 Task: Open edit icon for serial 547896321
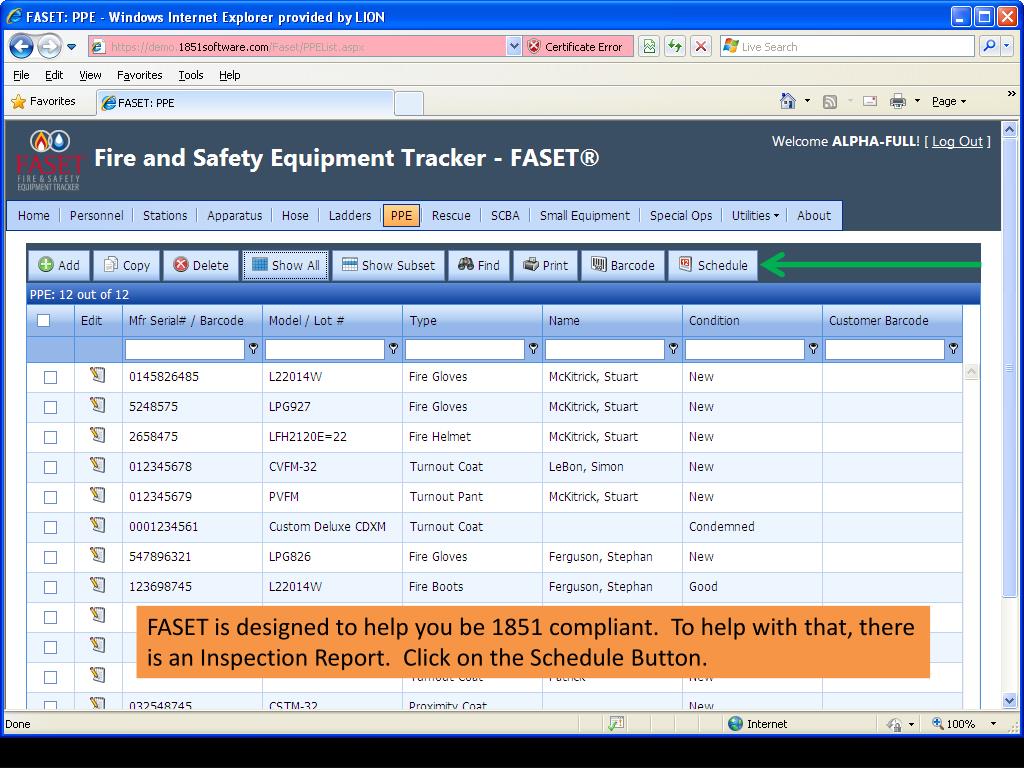point(98,555)
